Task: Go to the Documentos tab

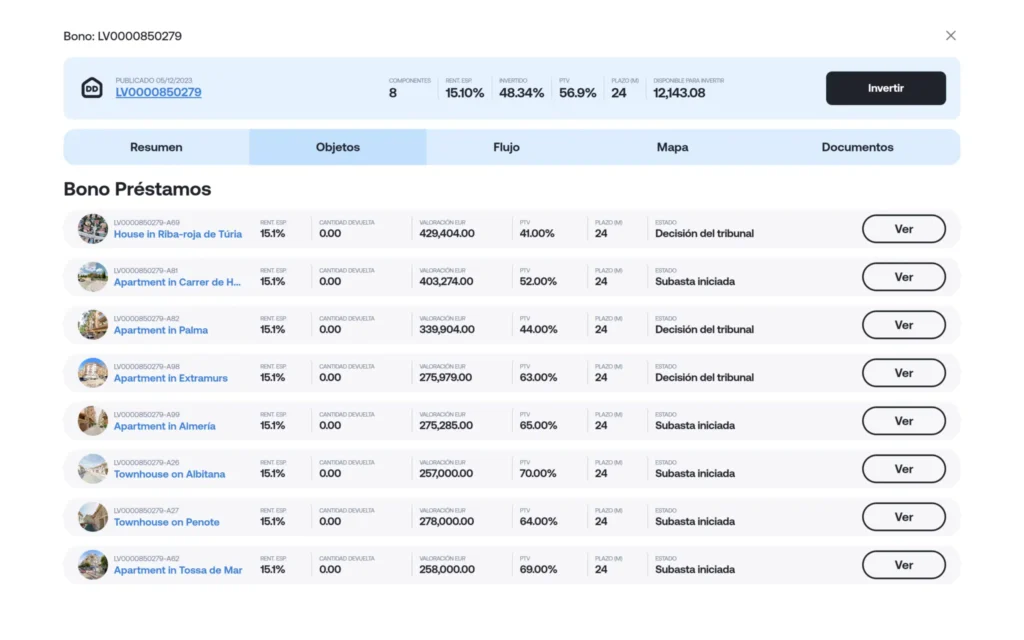Action: [x=857, y=147]
